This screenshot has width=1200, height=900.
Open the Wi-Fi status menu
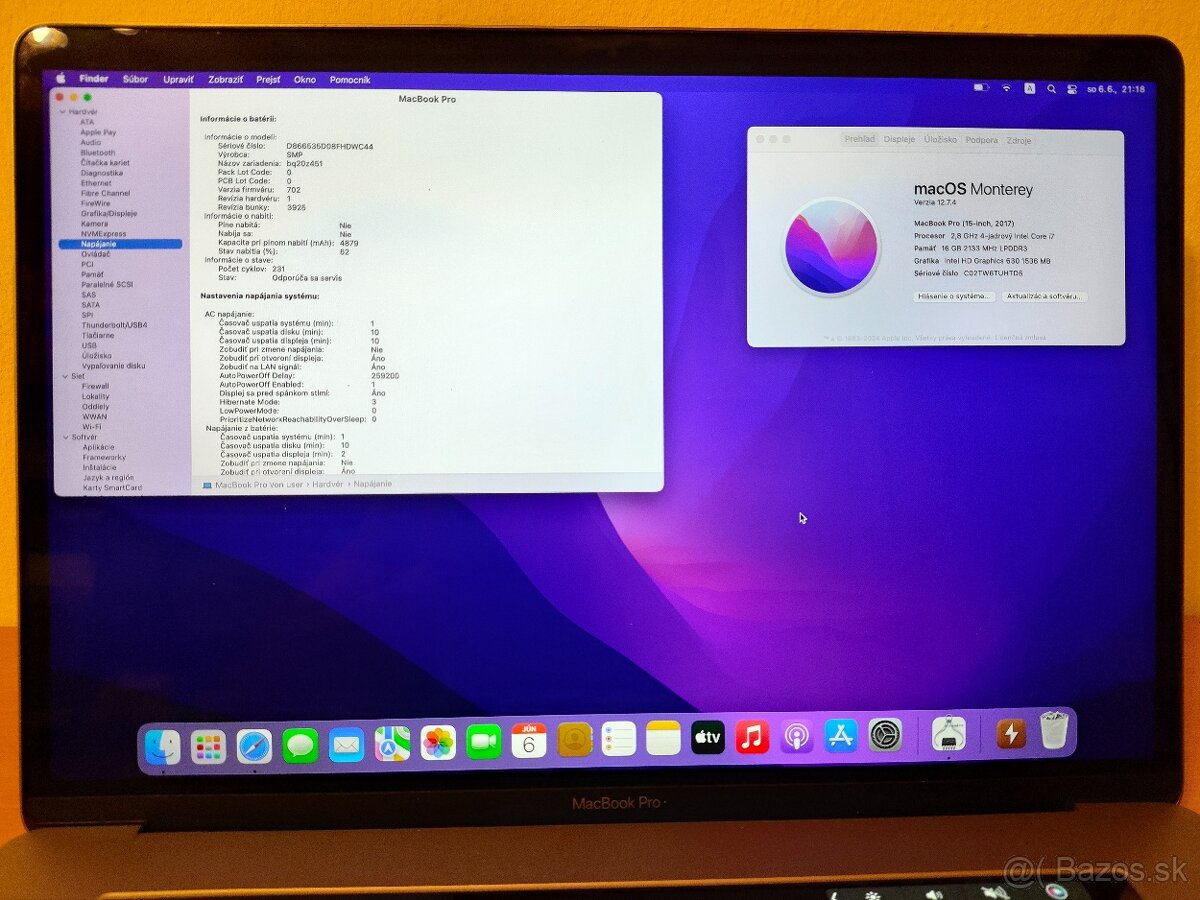[1006, 88]
